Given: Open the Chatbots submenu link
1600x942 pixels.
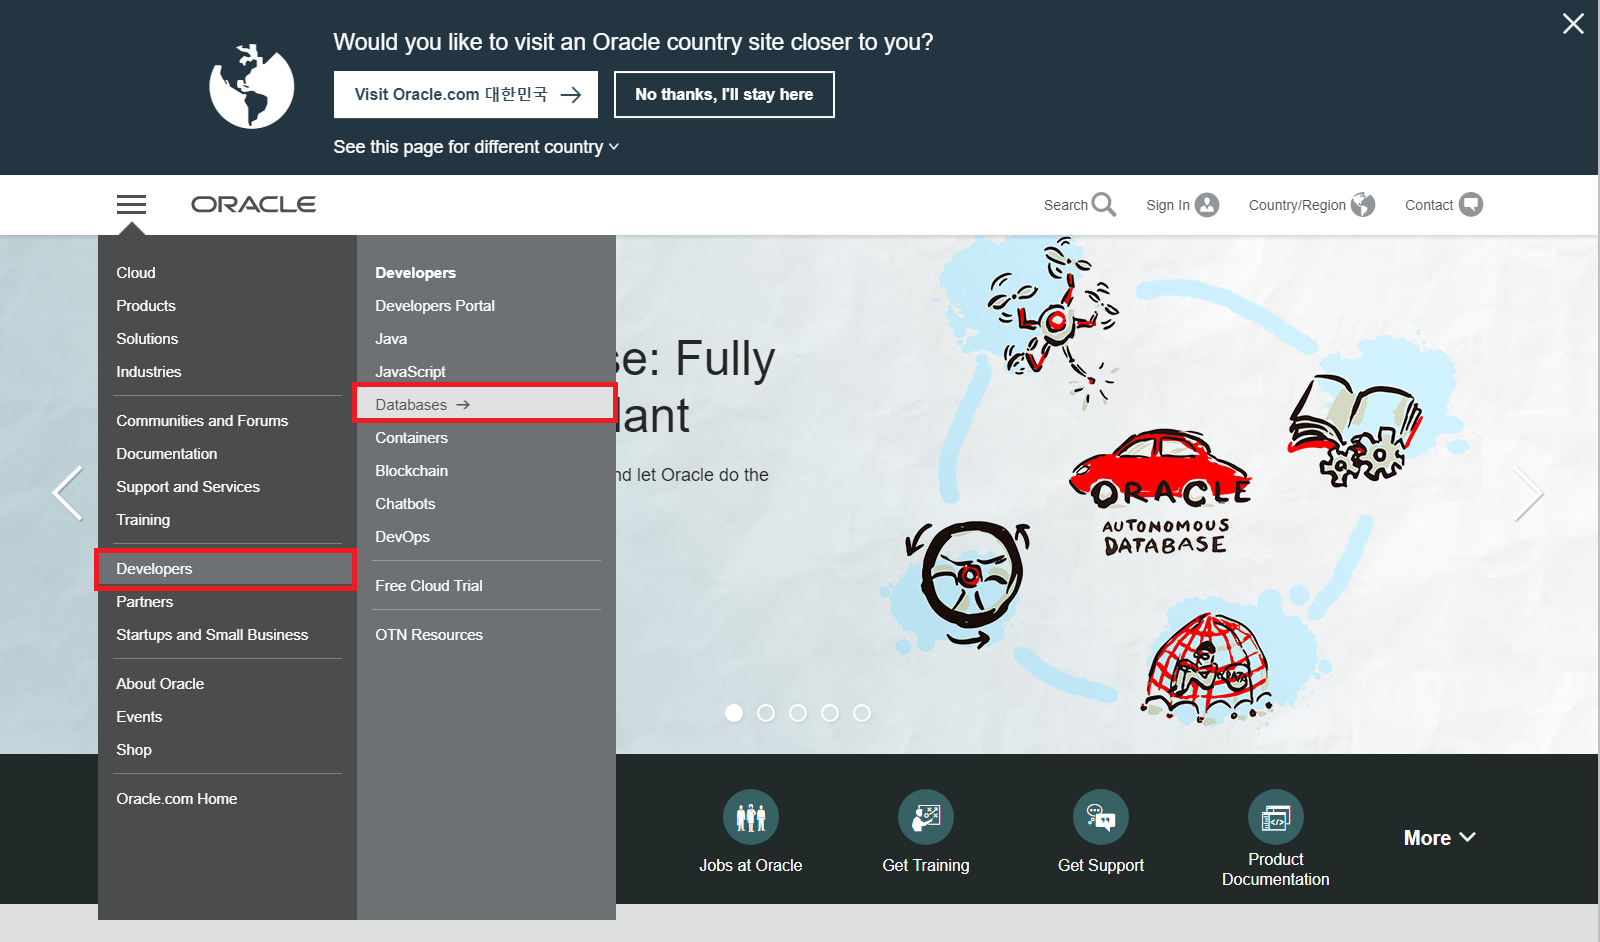Looking at the screenshot, I should tap(405, 503).
